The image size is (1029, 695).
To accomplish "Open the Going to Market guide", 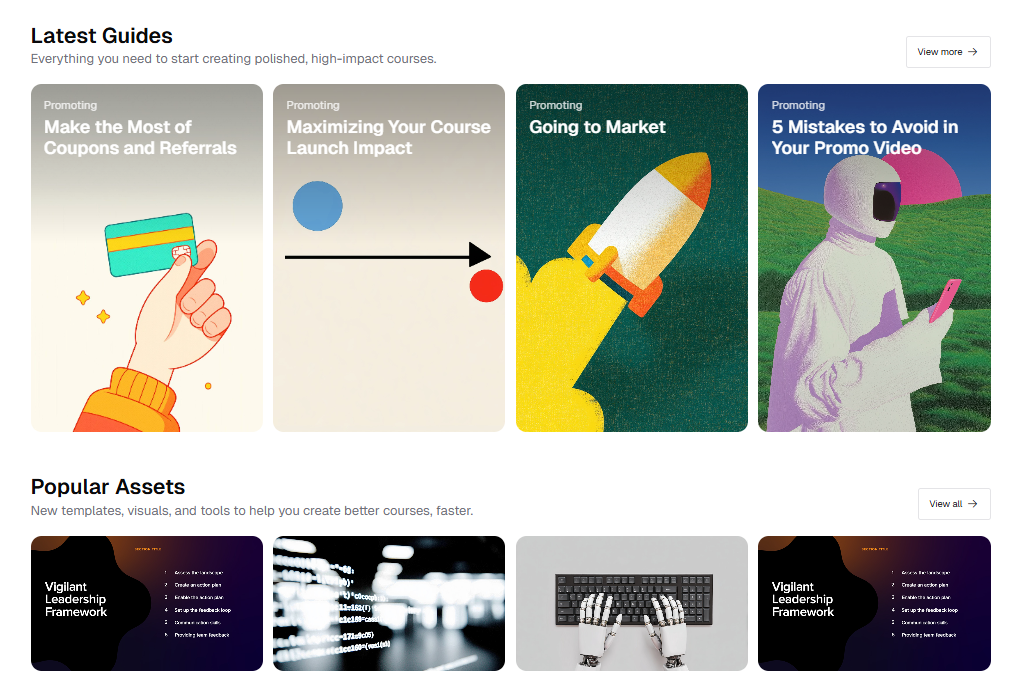I will click(x=631, y=258).
